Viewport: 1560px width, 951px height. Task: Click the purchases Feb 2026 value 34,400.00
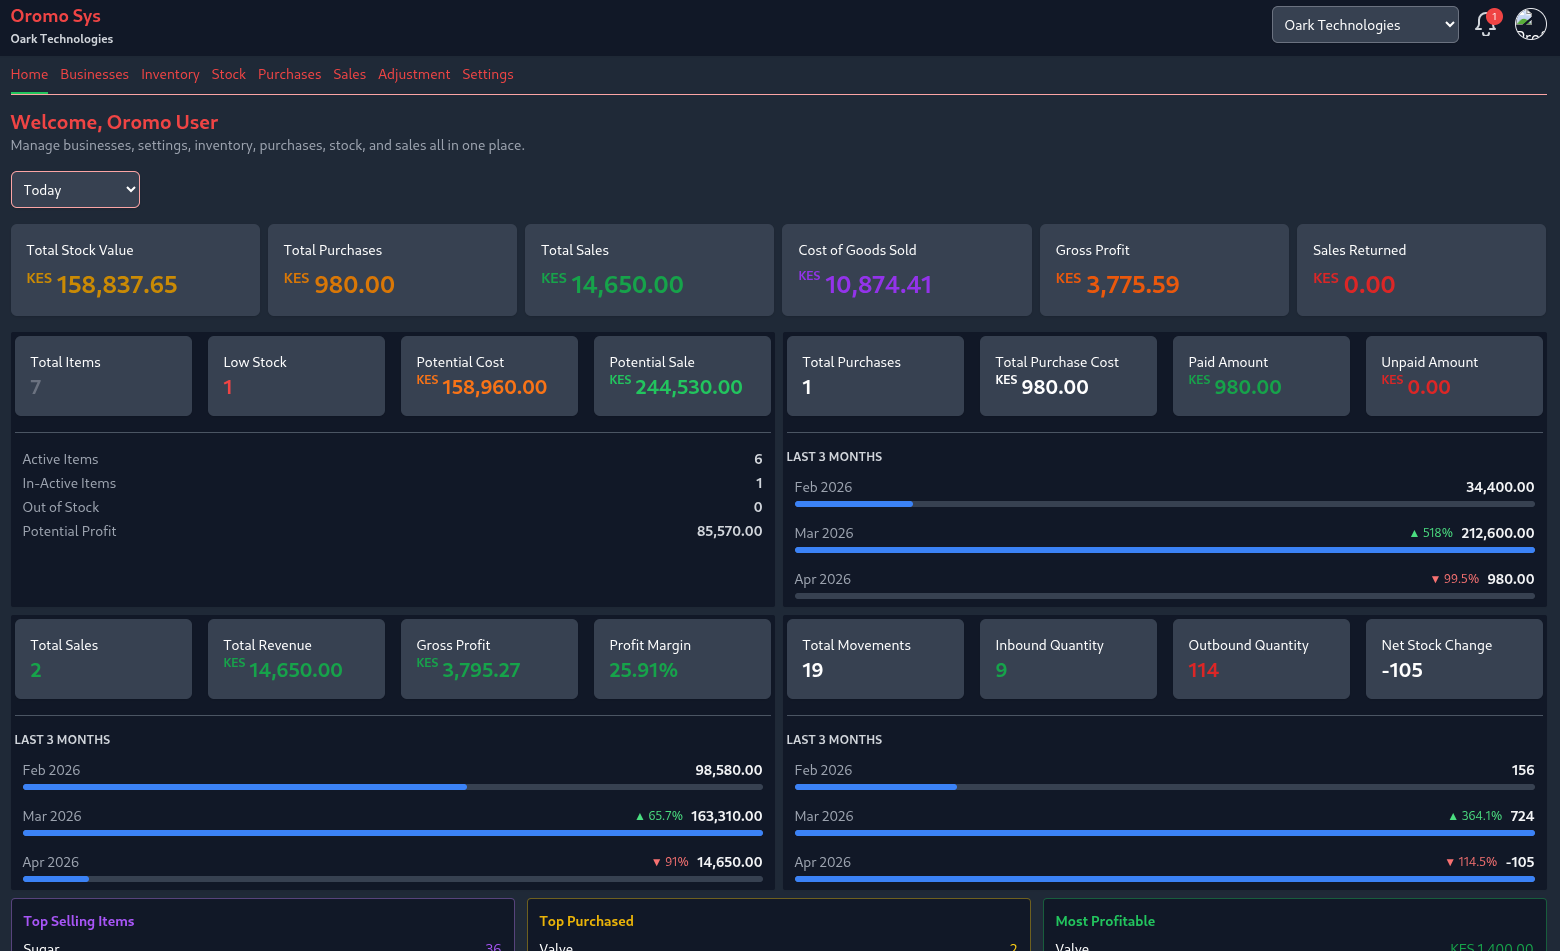[1500, 487]
